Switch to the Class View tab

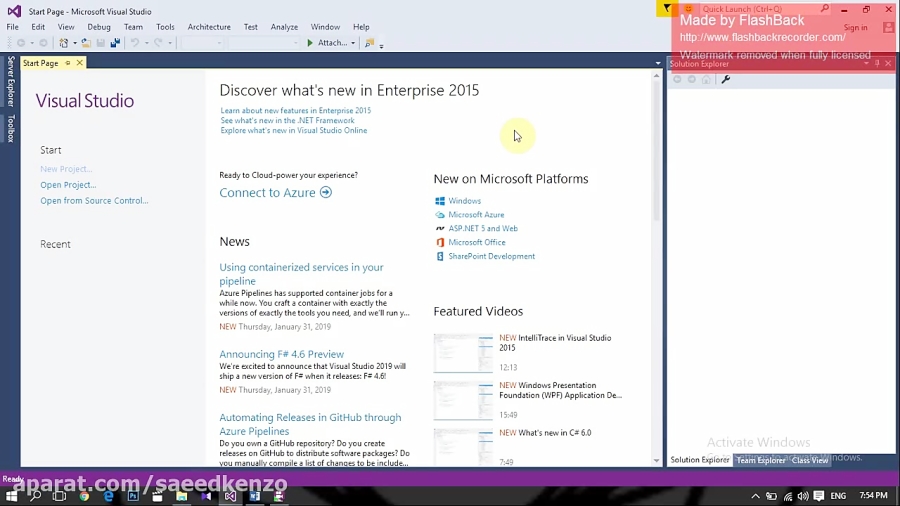pyautogui.click(x=810, y=460)
